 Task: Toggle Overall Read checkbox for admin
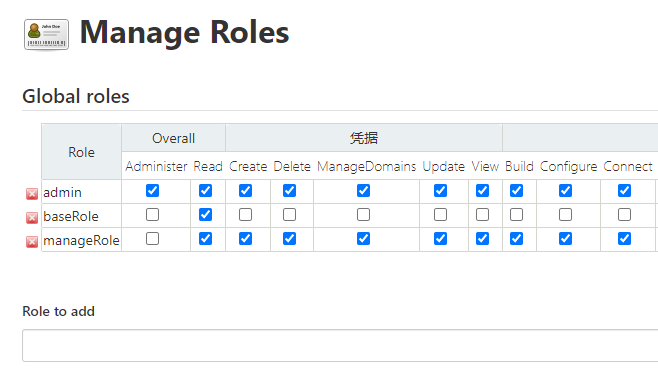[205, 191]
